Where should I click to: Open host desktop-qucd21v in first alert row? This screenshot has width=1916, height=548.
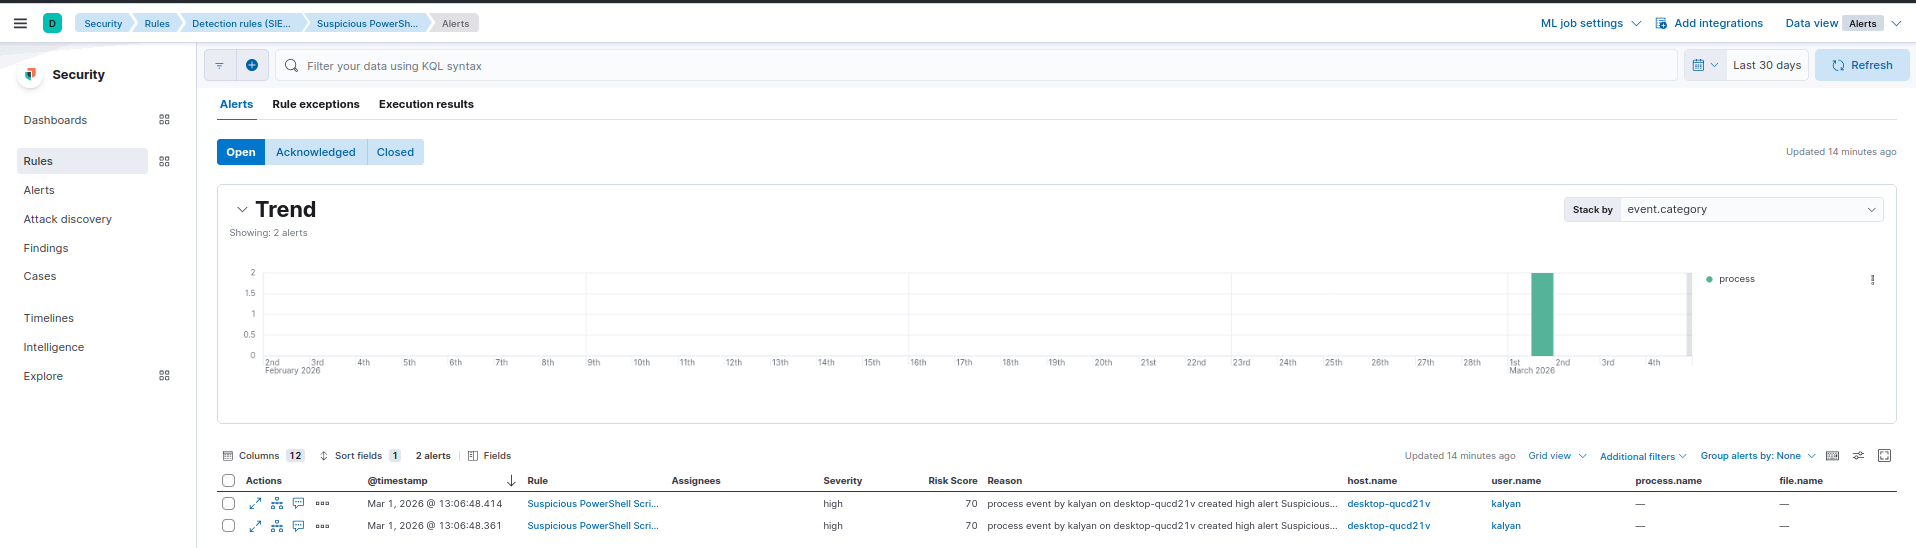coord(1388,504)
